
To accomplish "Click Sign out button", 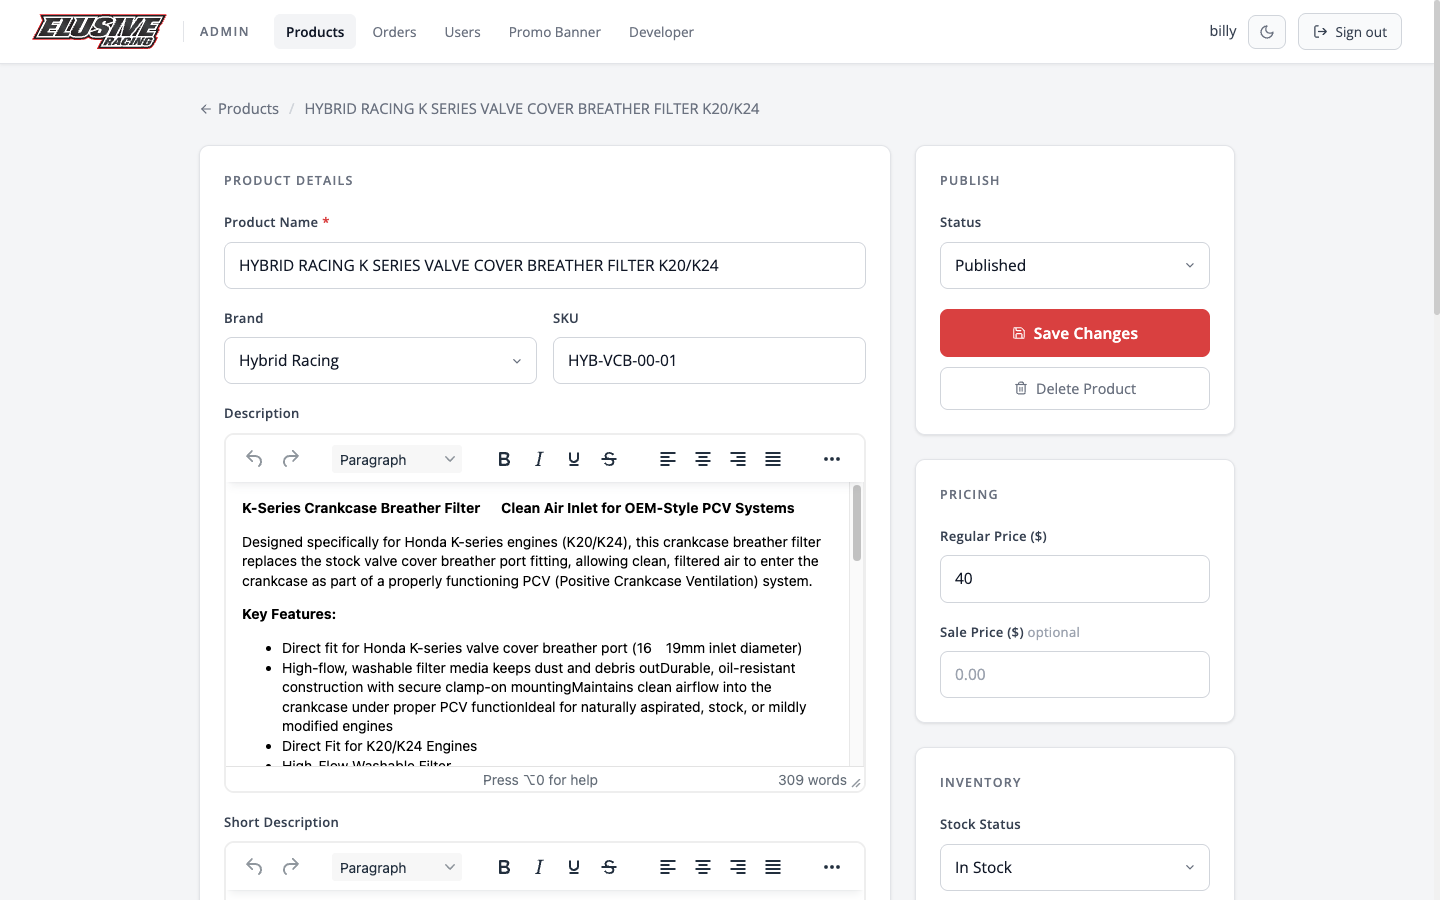I will point(1350,32).
